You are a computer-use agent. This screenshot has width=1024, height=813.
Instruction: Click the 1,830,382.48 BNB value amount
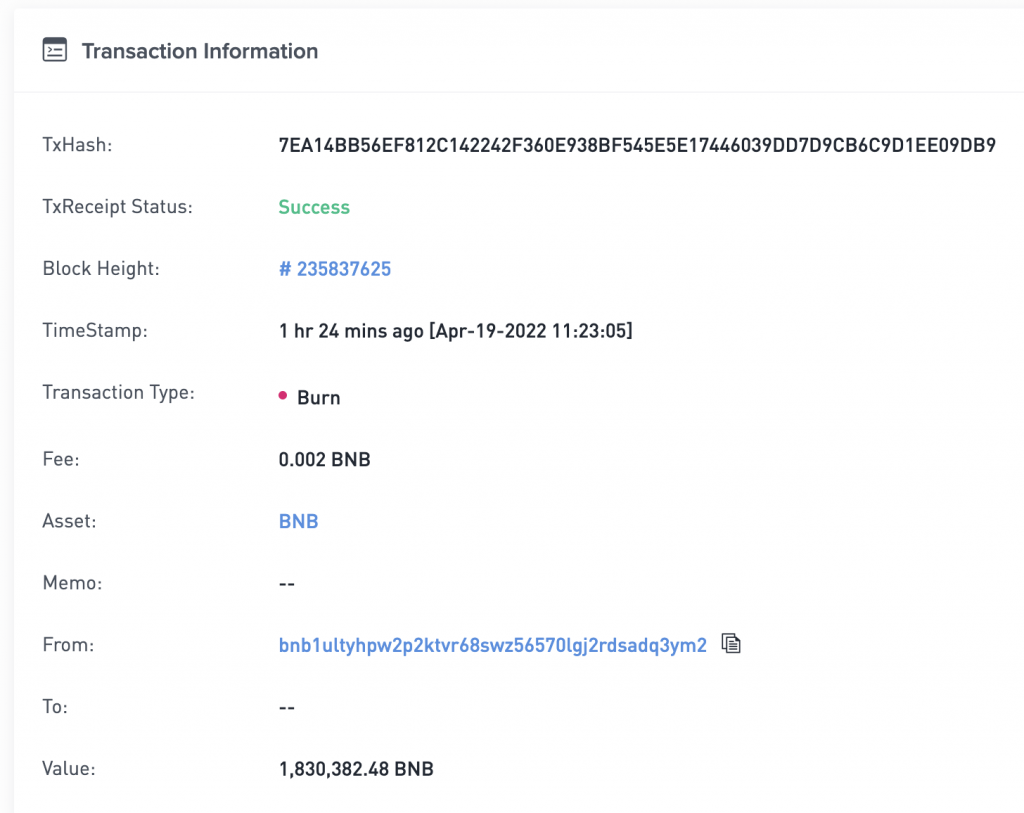pos(356,769)
